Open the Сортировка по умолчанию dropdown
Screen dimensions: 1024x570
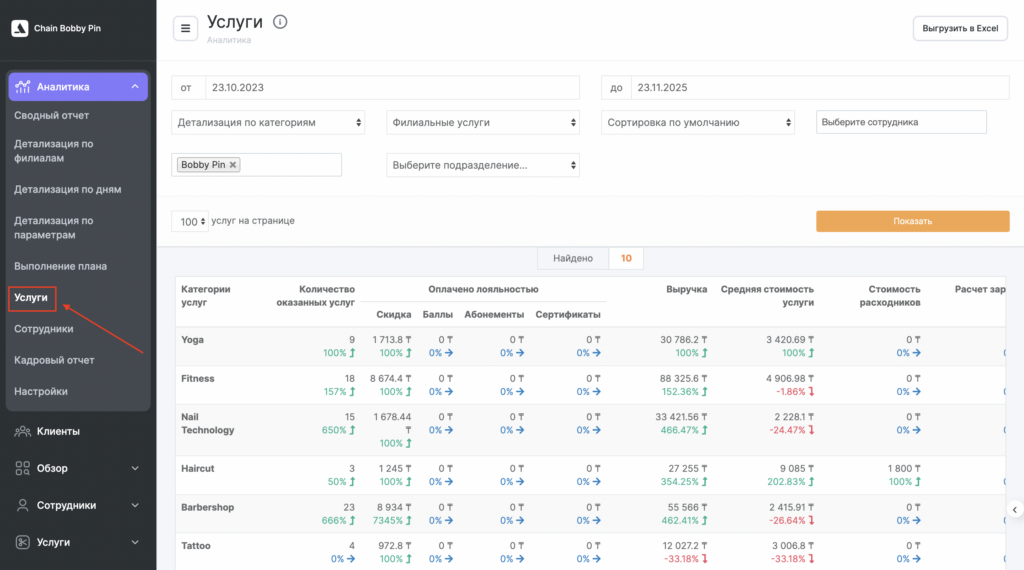click(x=698, y=122)
